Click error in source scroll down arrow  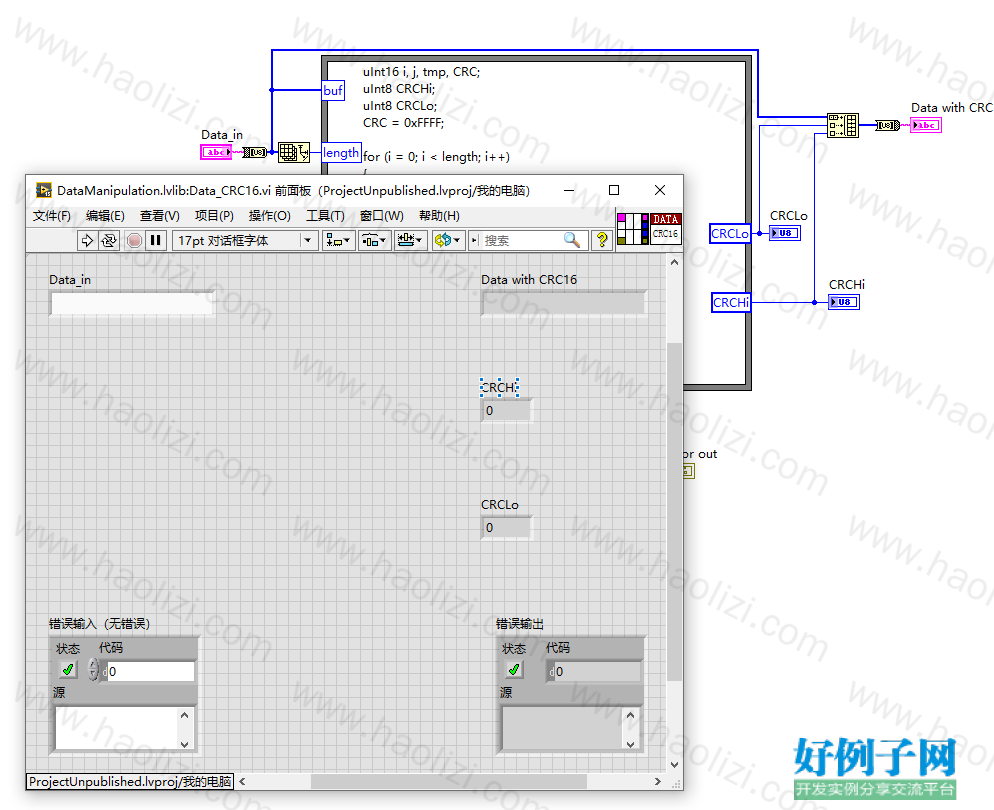(184, 744)
